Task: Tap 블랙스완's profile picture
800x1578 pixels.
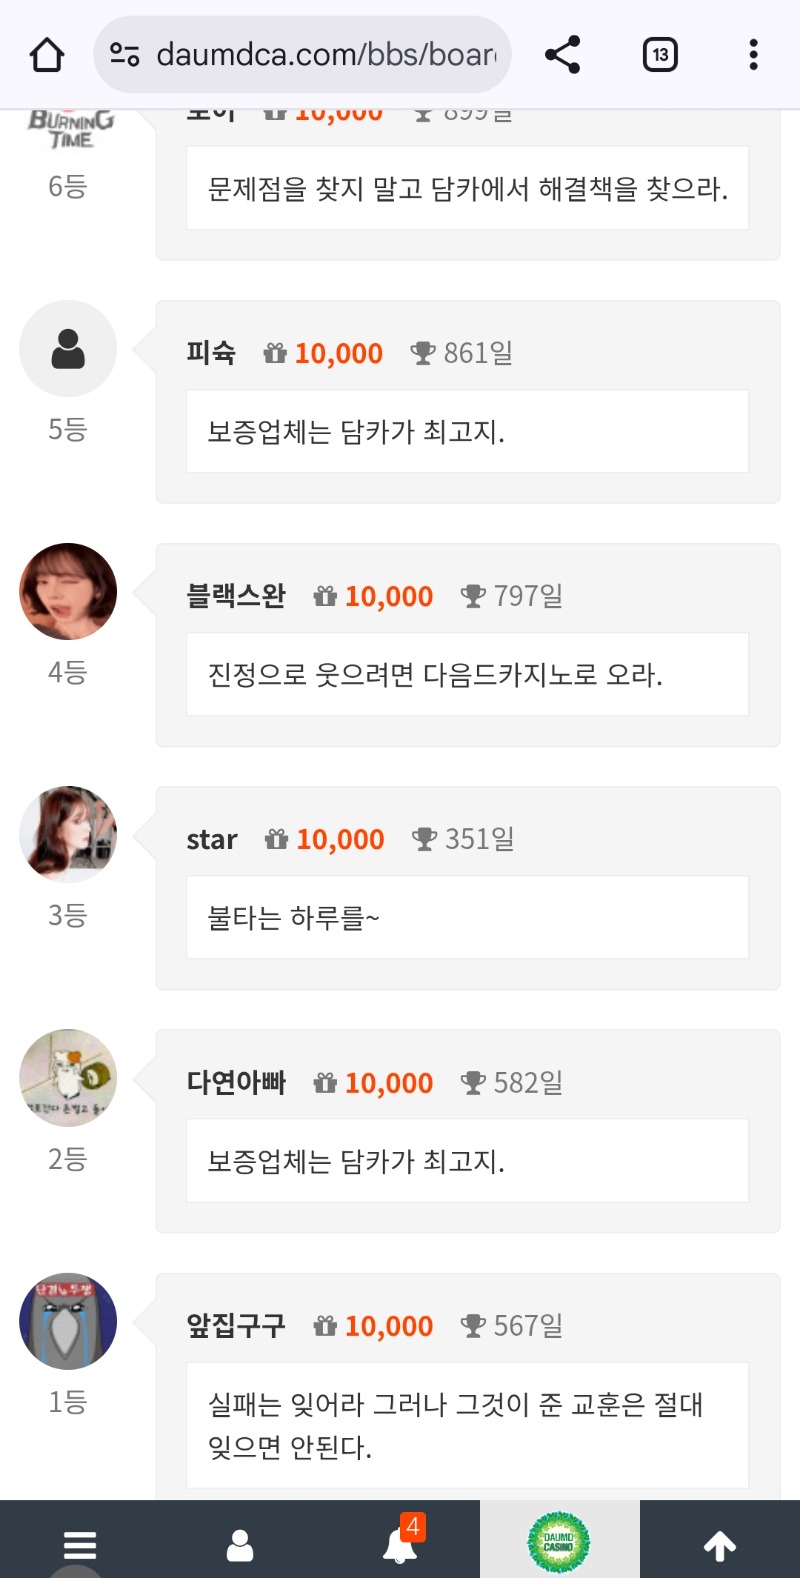Action: (x=68, y=592)
